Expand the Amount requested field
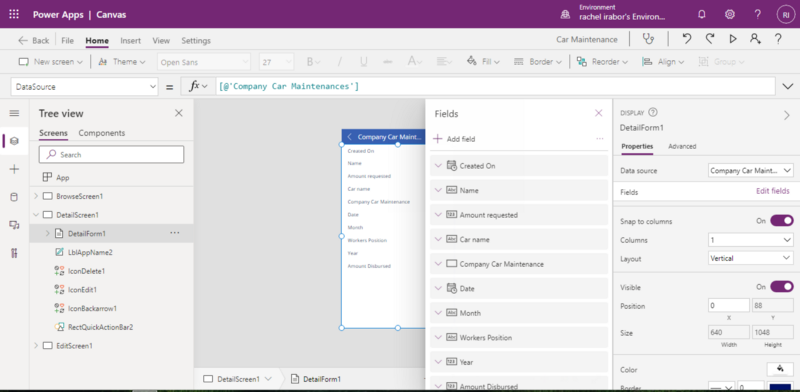The width and height of the screenshot is (800, 392). click(438, 215)
